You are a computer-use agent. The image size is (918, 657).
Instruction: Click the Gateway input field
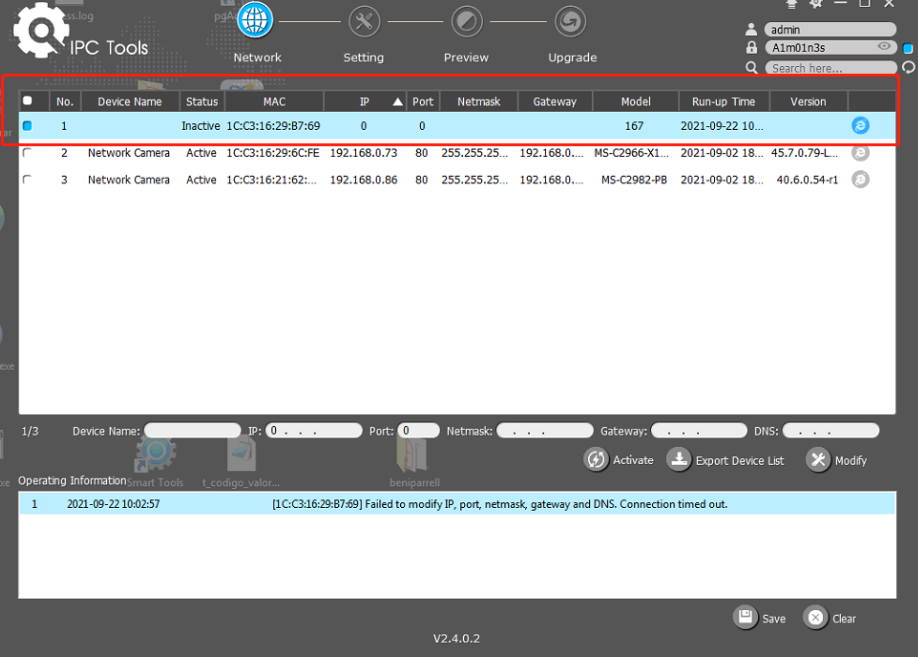699,431
